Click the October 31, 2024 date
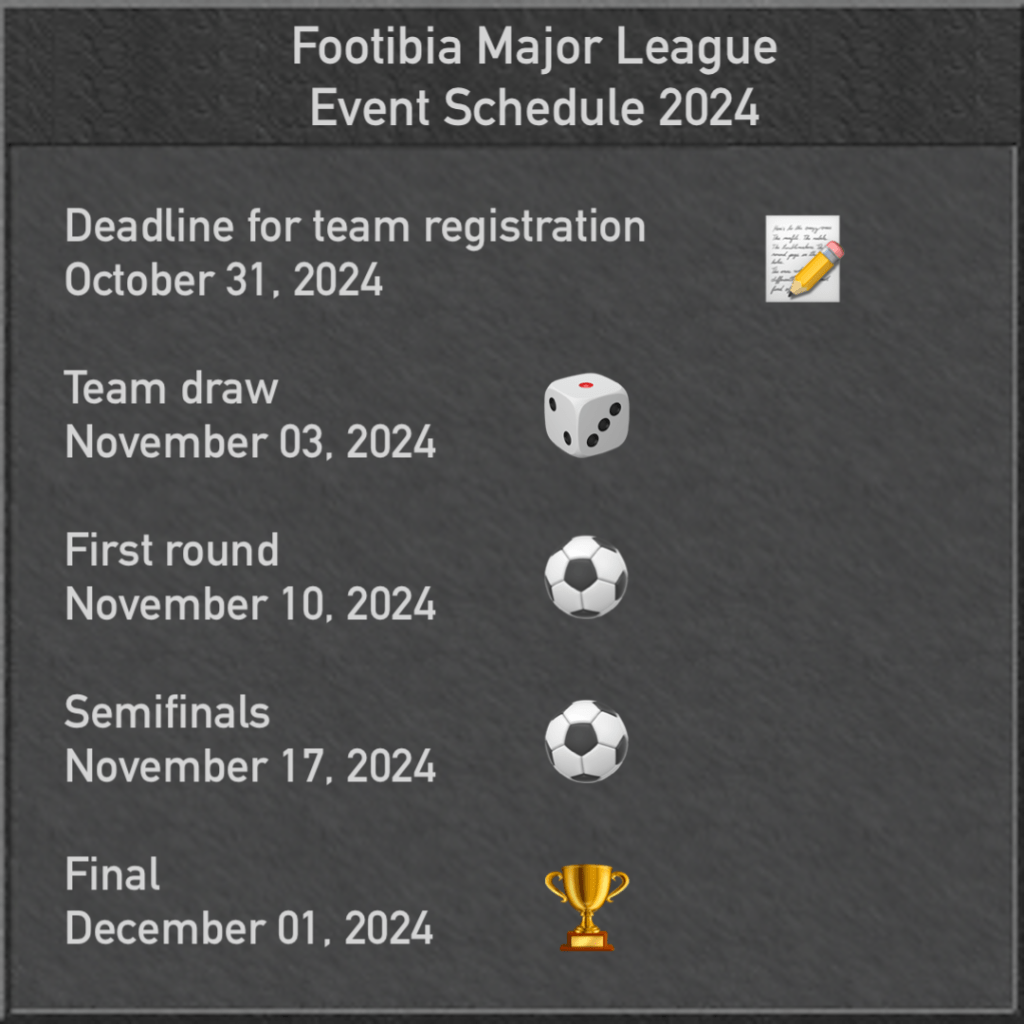Viewport: 1024px width, 1024px height. click(224, 281)
